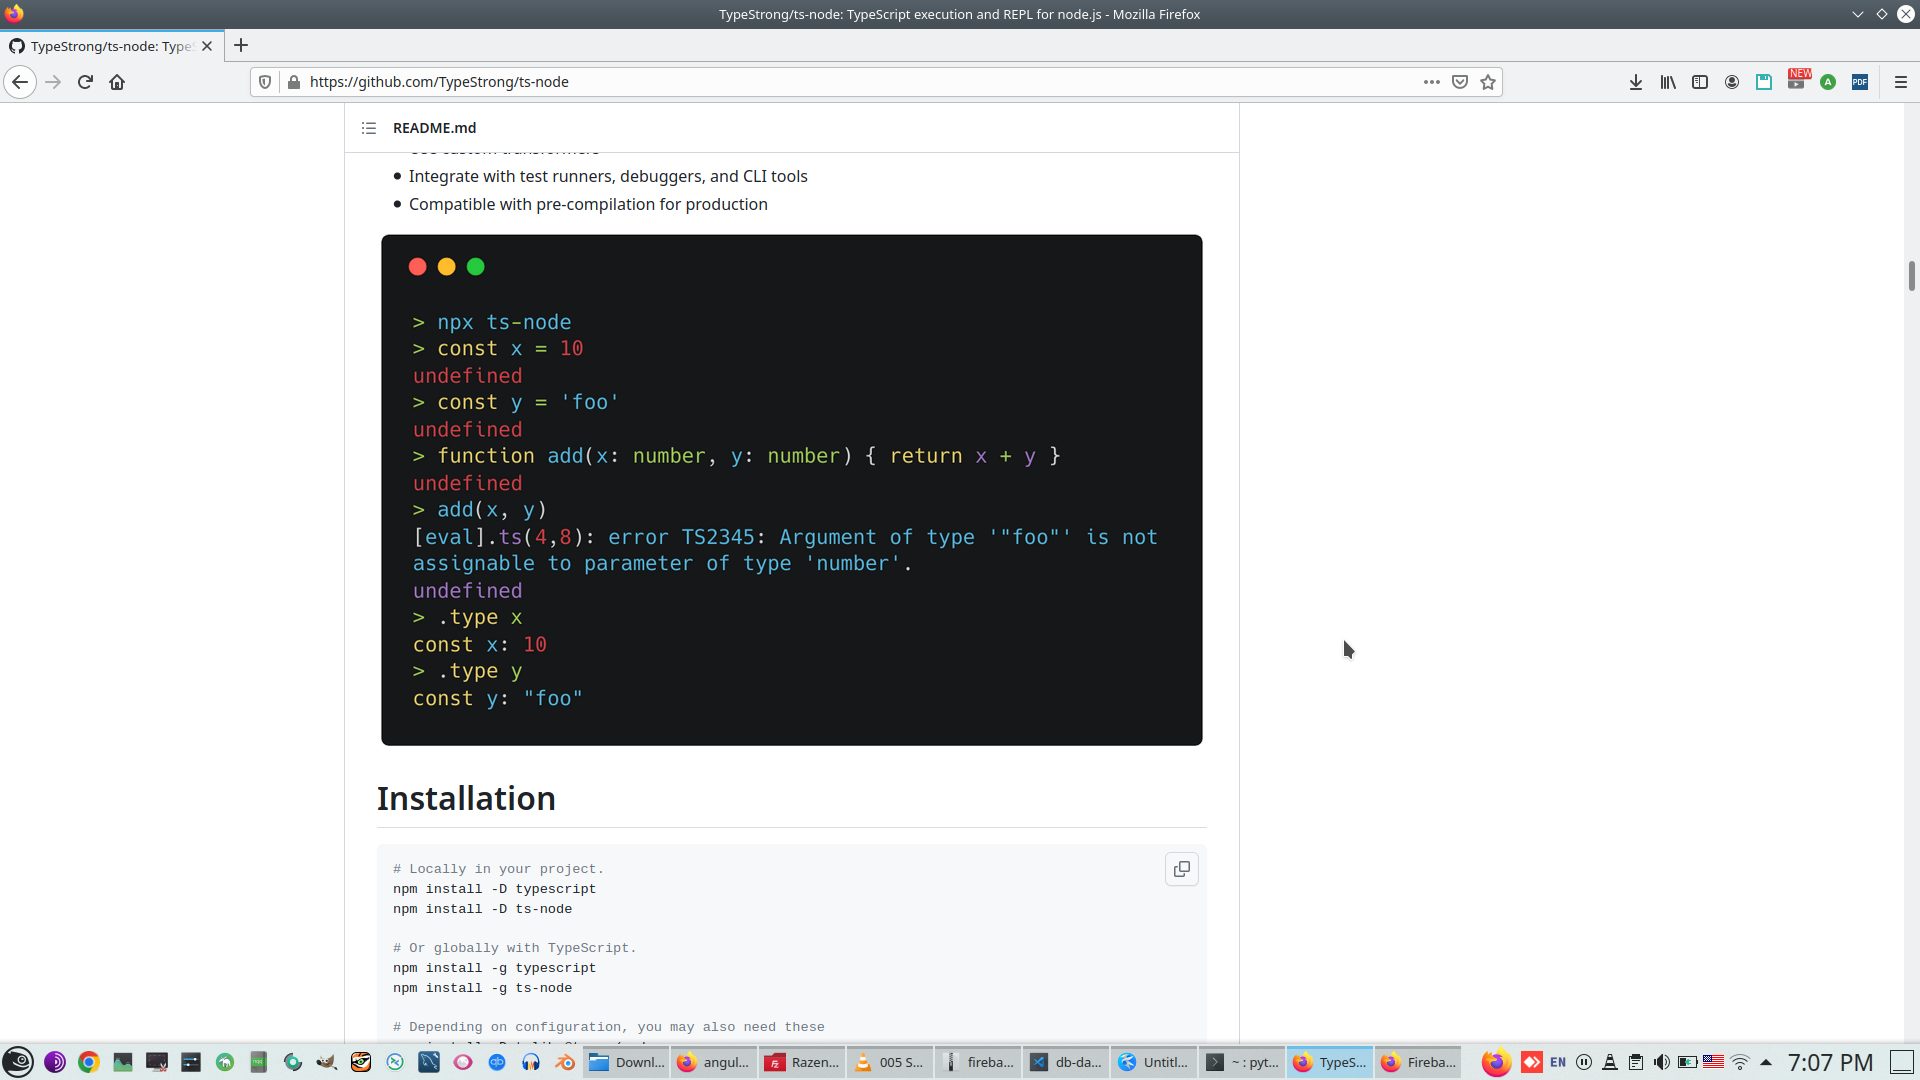This screenshot has width=1920, height=1080.
Task: Save page to Pocket
Action: [x=1460, y=82]
